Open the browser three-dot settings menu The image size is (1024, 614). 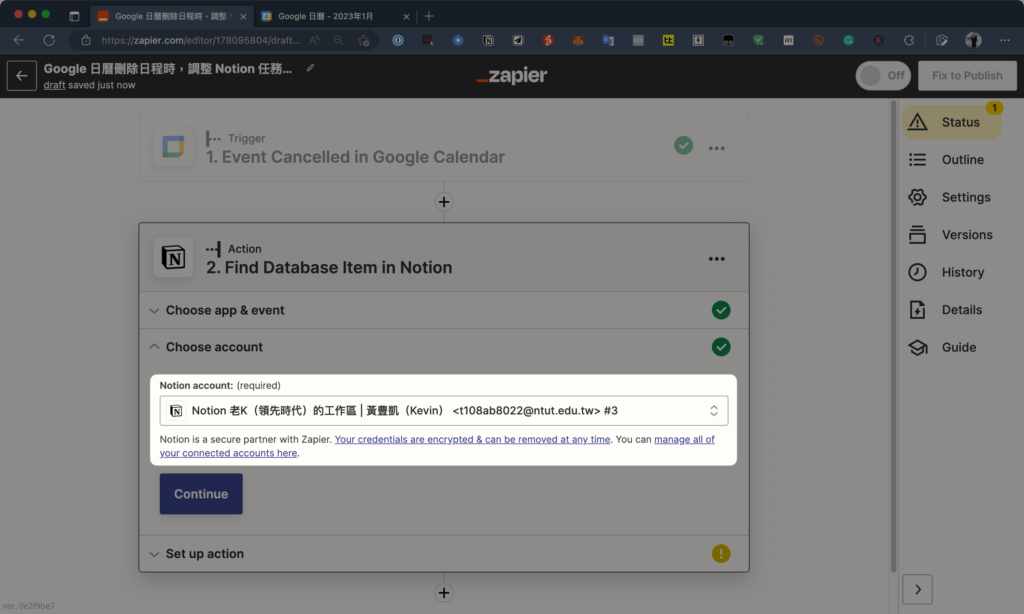coord(1004,40)
